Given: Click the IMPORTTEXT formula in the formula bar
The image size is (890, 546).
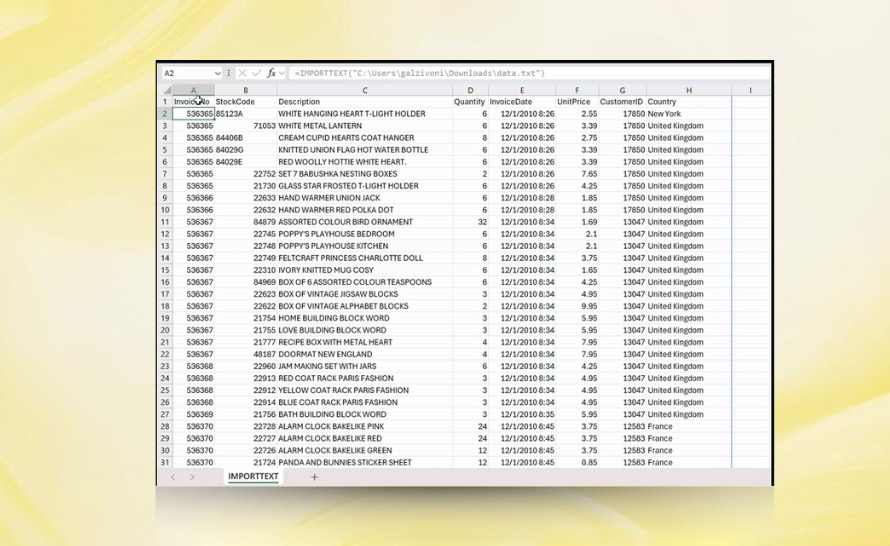Looking at the screenshot, I should (x=420, y=74).
